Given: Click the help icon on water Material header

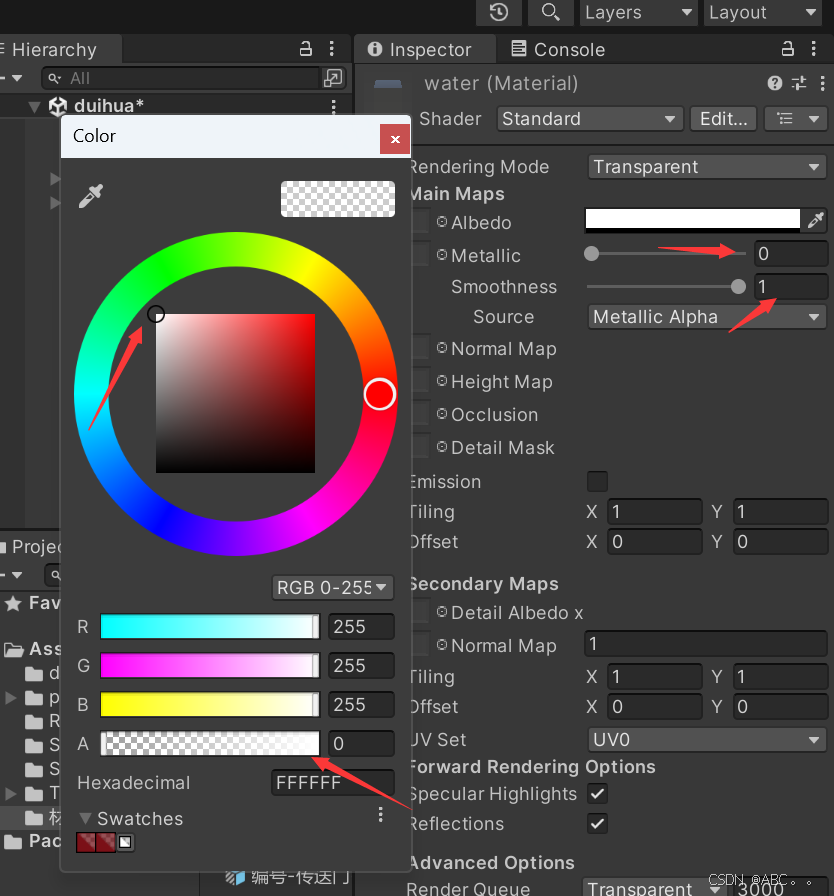Looking at the screenshot, I should (775, 83).
